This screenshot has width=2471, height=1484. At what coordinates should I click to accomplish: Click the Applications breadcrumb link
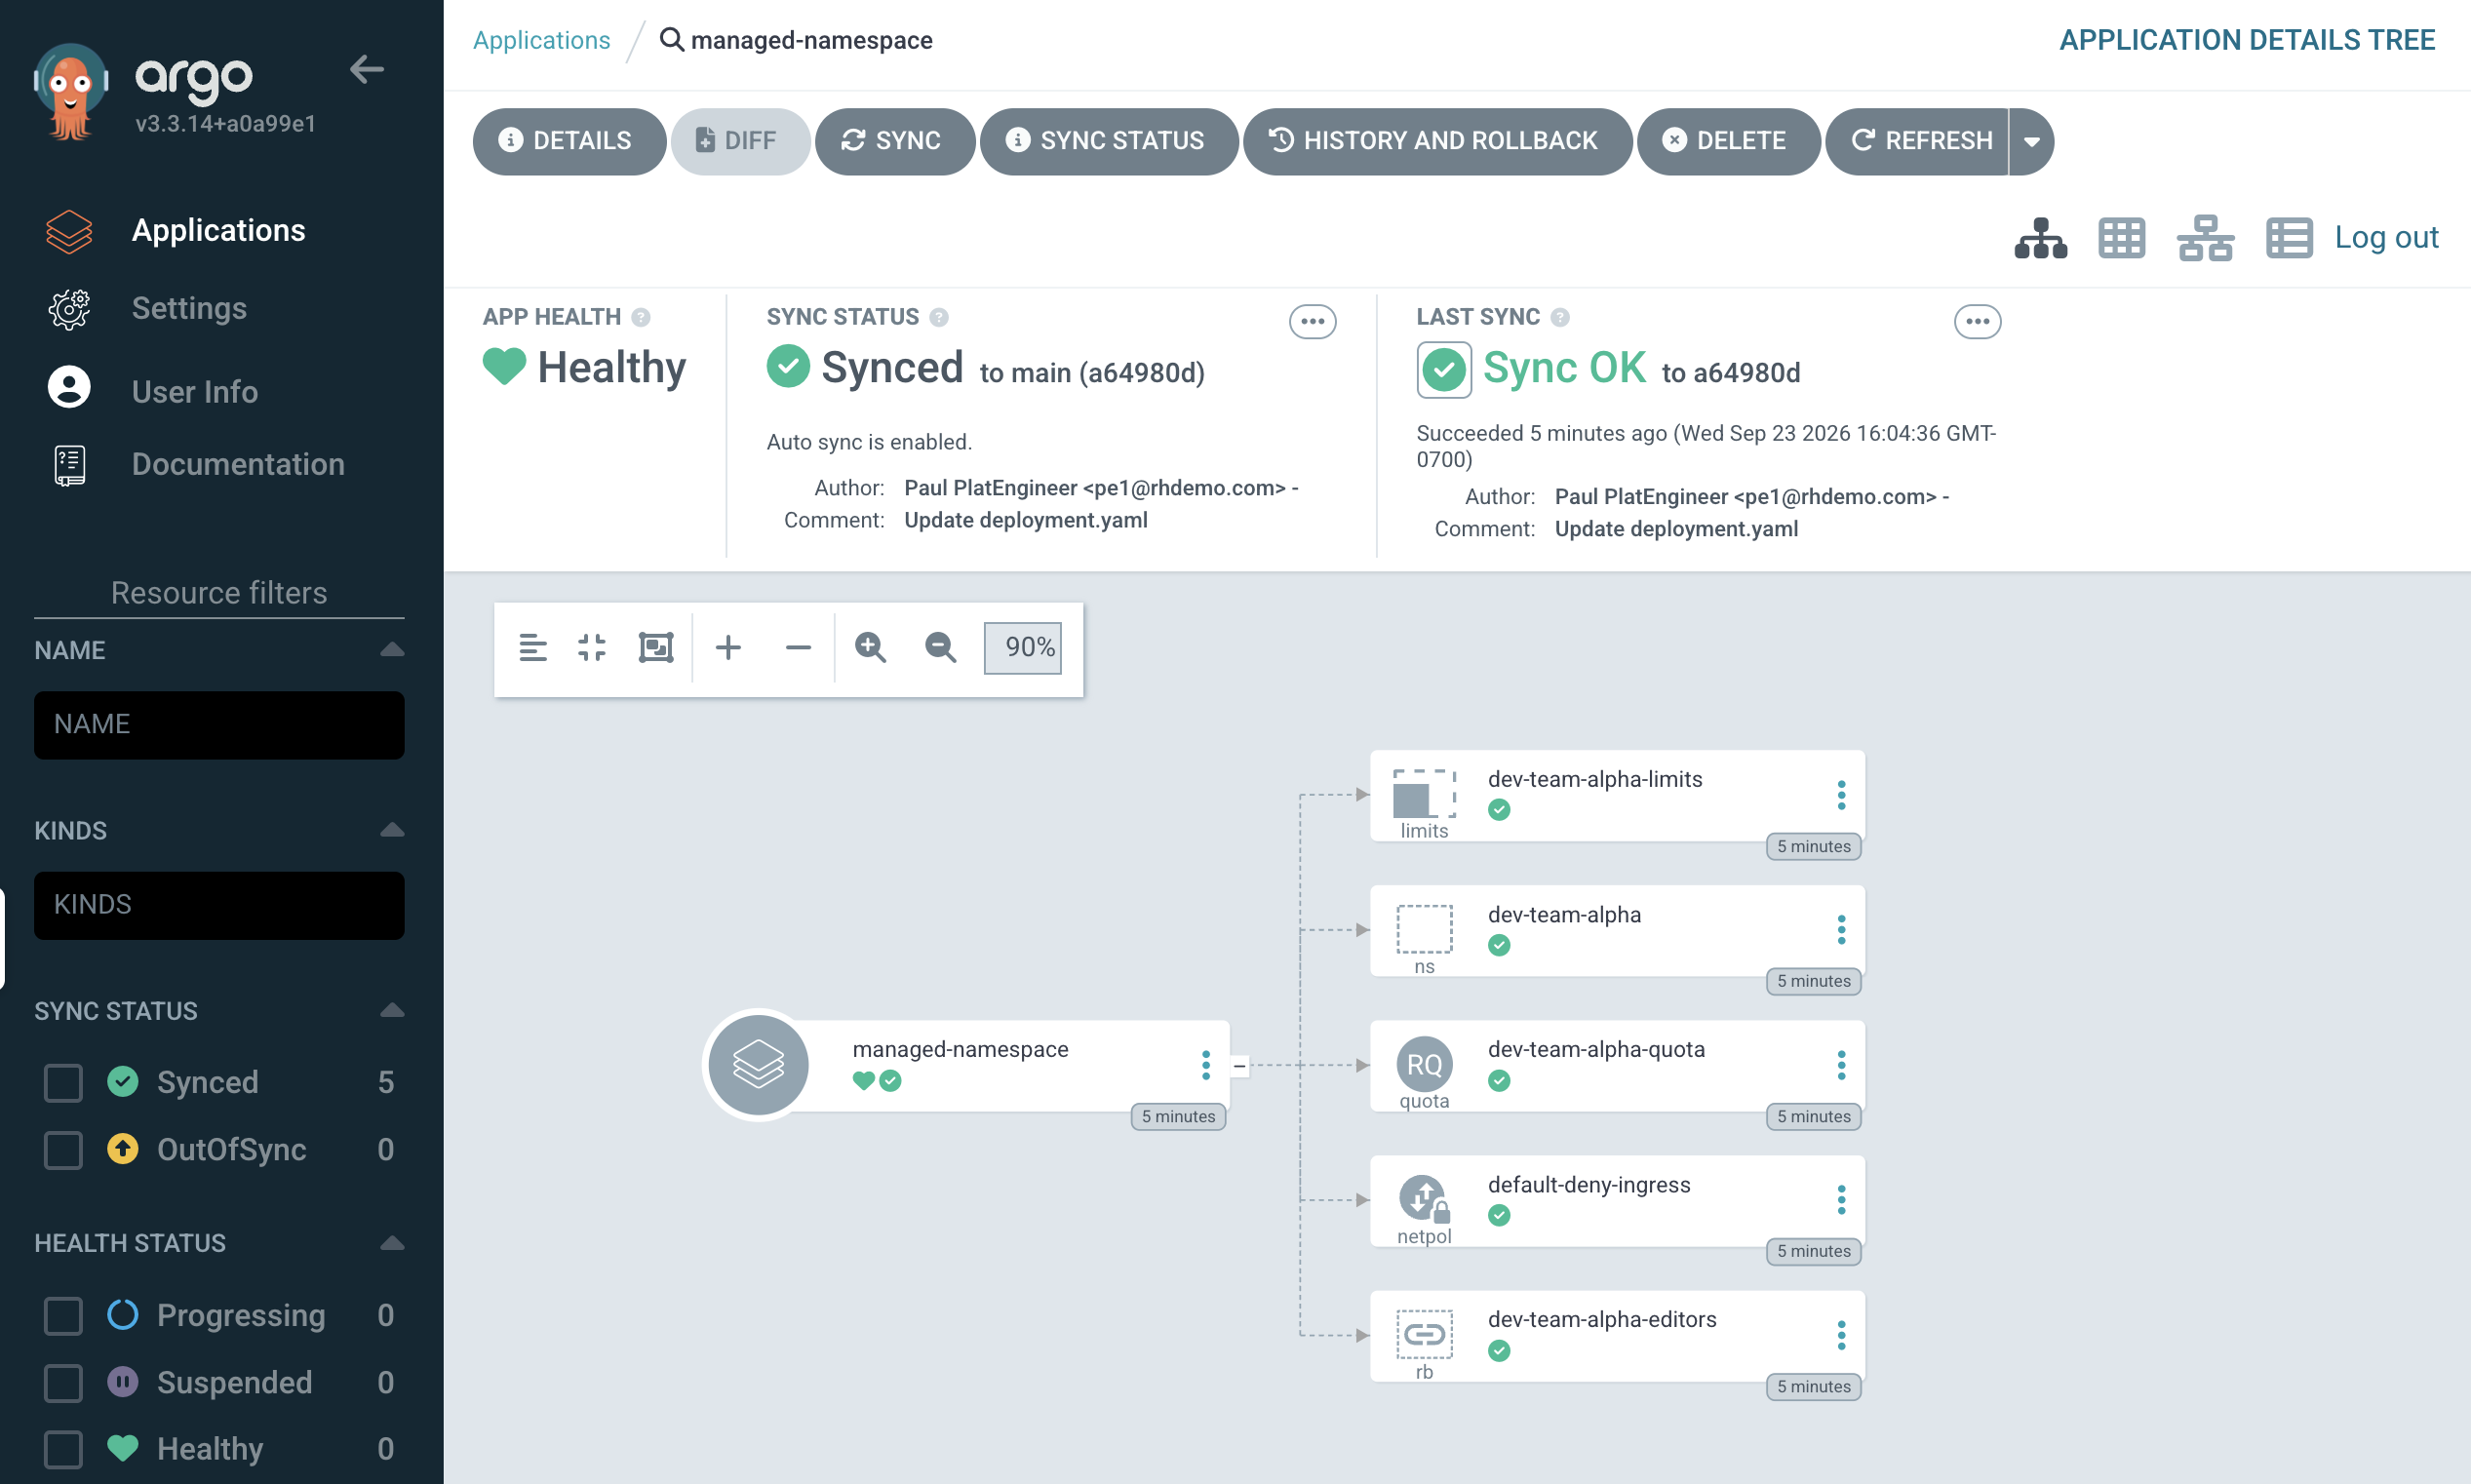click(x=541, y=40)
